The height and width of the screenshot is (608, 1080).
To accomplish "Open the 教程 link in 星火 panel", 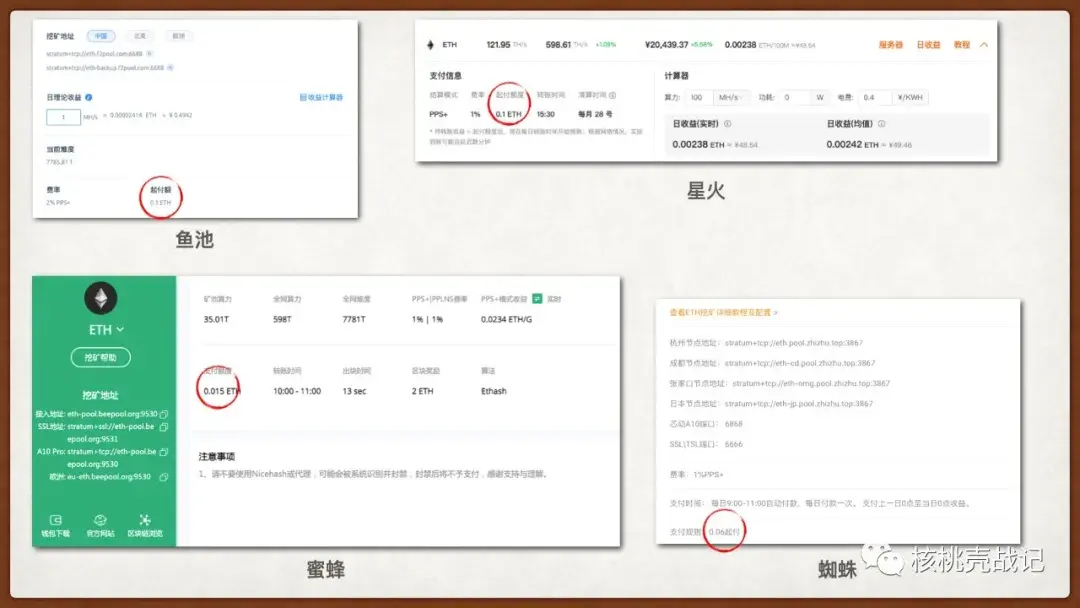I will tap(962, 45).
